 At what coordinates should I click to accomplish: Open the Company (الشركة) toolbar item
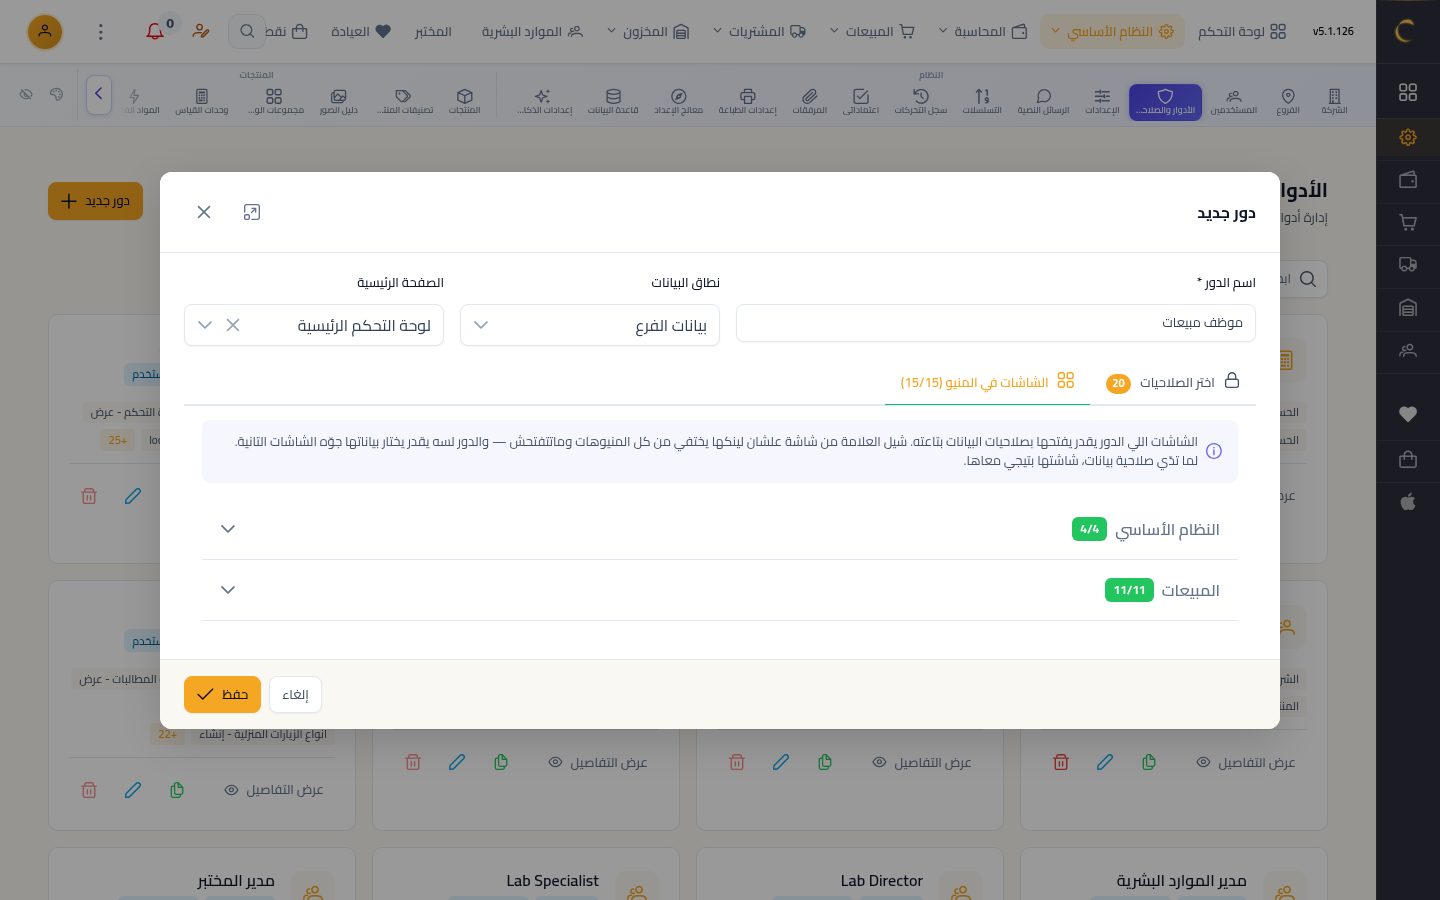pyautogui.click(x=1334, y=101)
